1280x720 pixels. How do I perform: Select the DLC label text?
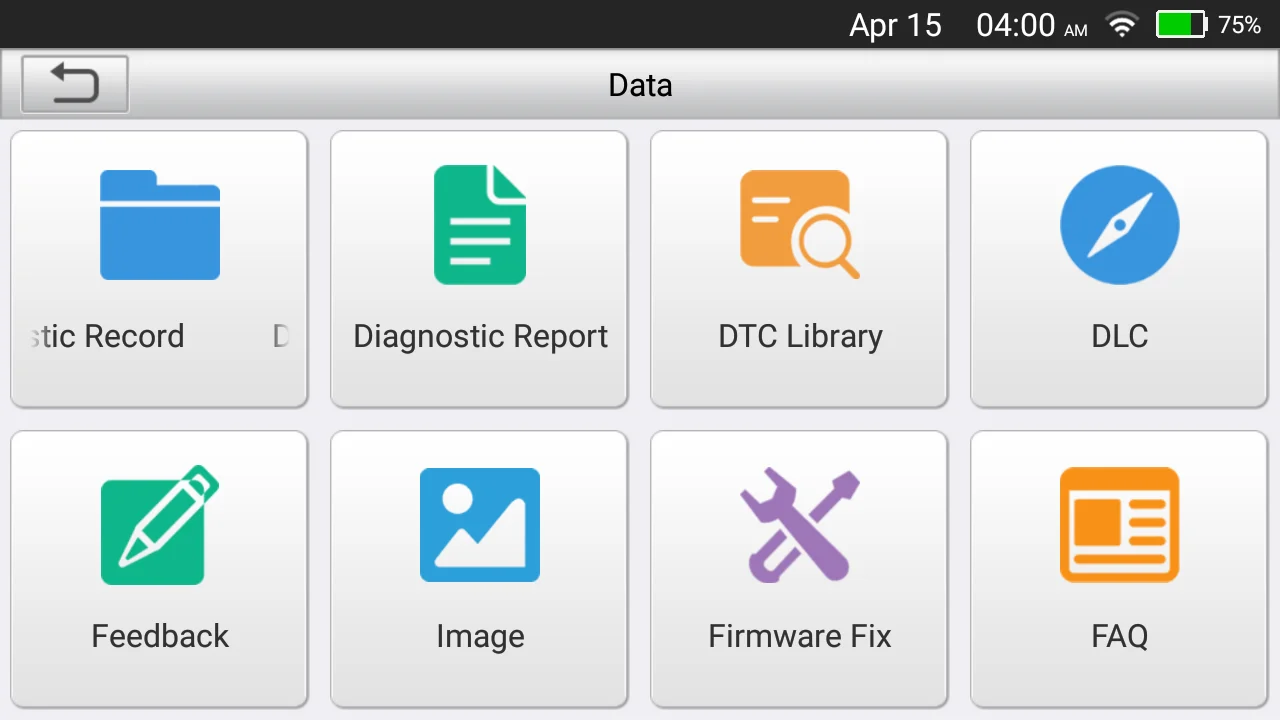pos(1119,337)
